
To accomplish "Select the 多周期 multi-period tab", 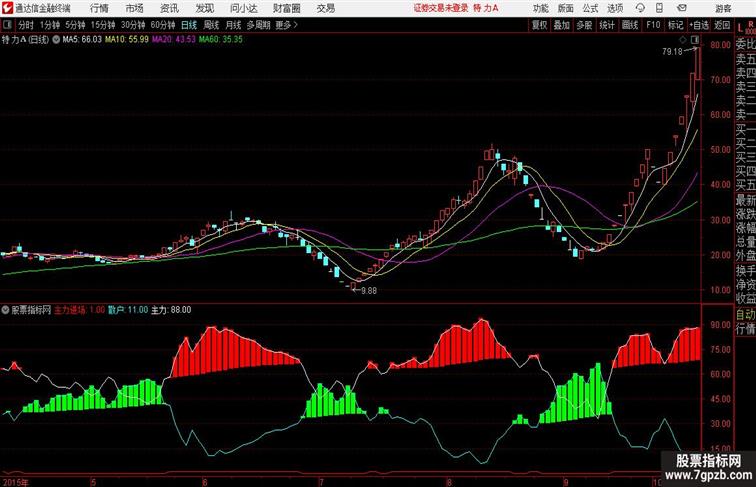I will pos(258,25).
